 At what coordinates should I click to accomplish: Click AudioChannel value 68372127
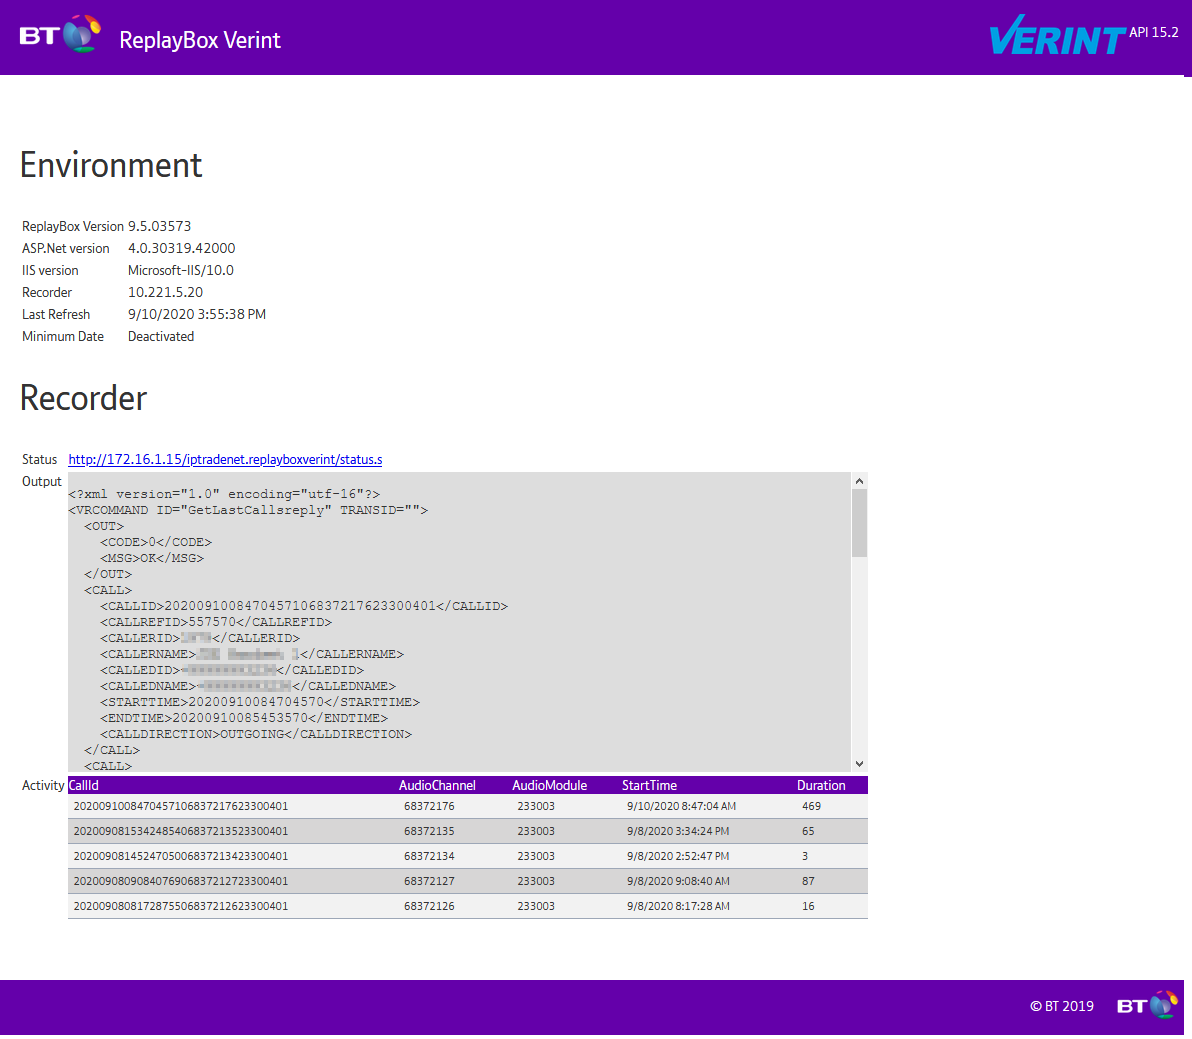point(430,882)
